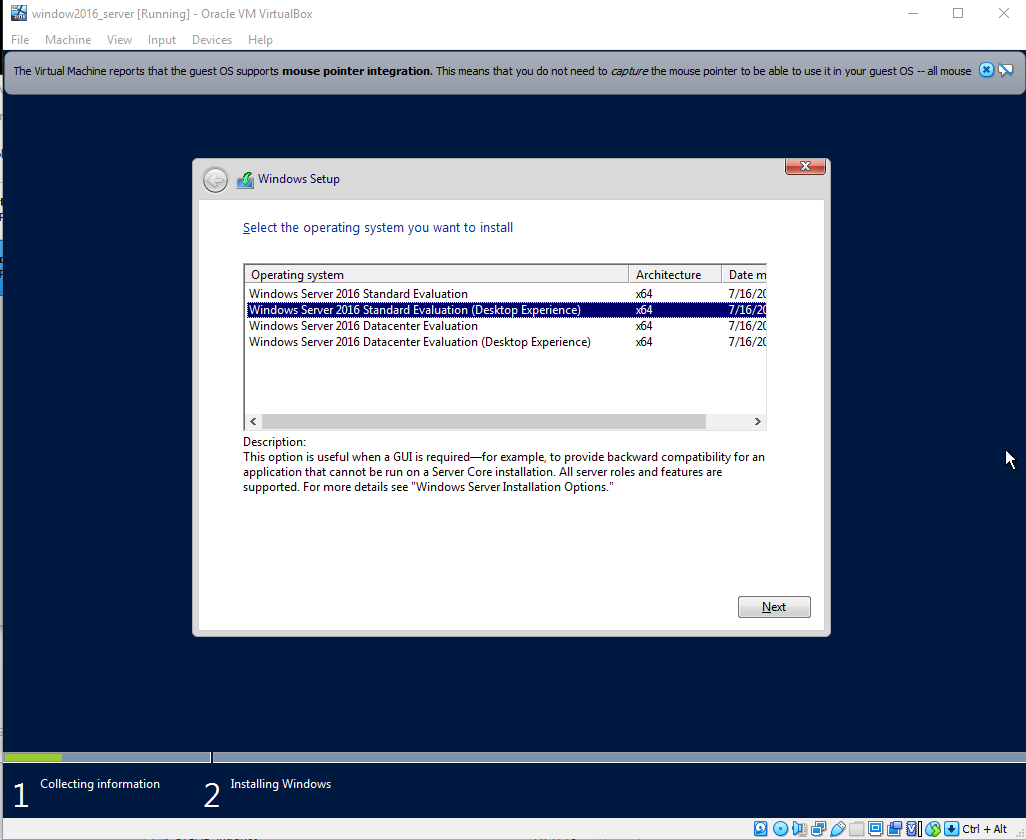The width and height of the screenshot is (1026, 840).
Task: Click the keyboard capture arrow icon
Action: 951,829
